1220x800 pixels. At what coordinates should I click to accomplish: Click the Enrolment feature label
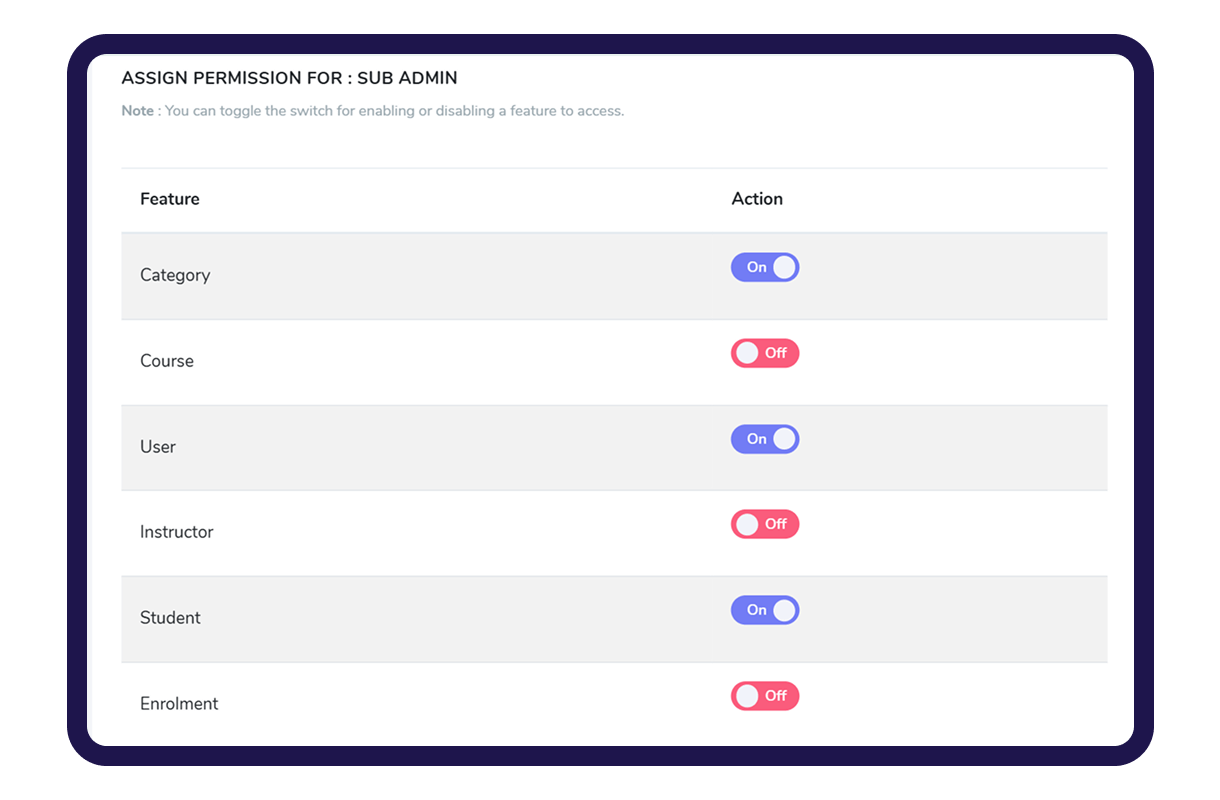(179, 704)
